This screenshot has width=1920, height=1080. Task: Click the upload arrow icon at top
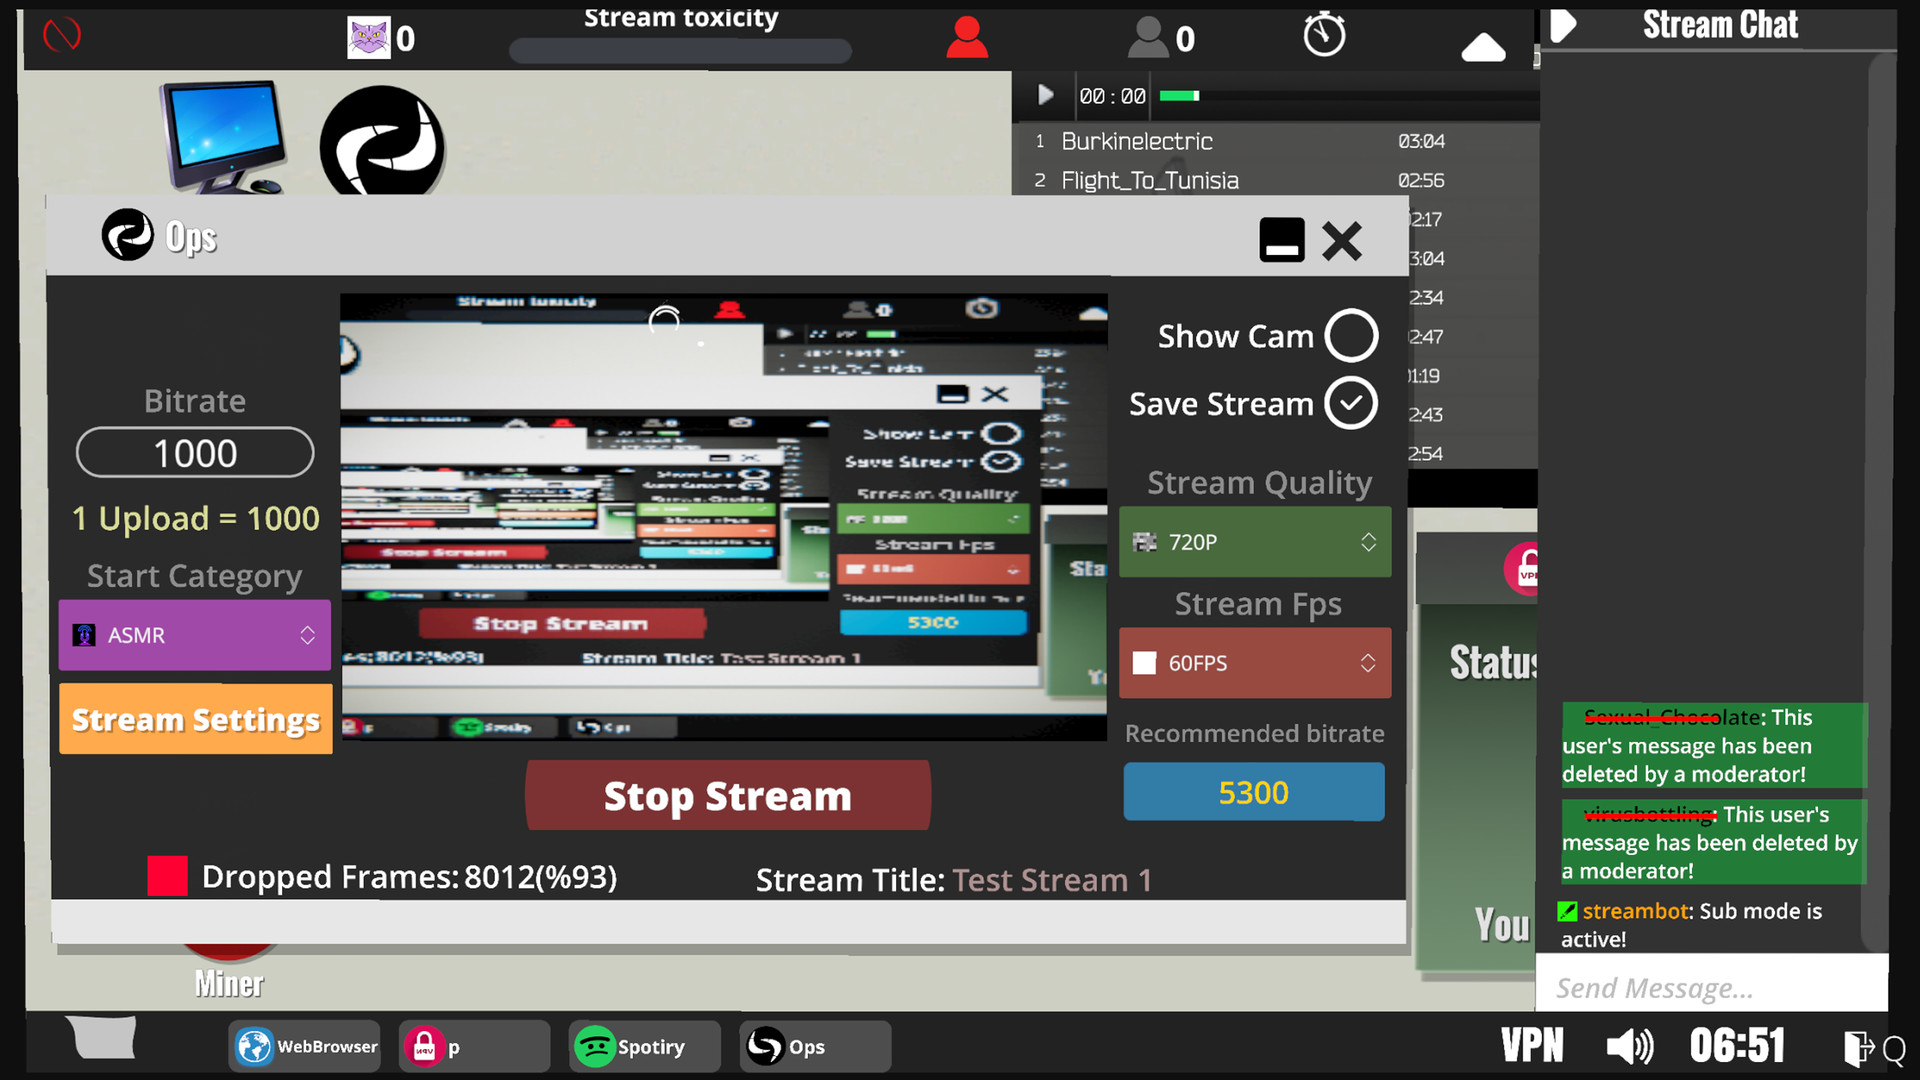pos(1482,45)
